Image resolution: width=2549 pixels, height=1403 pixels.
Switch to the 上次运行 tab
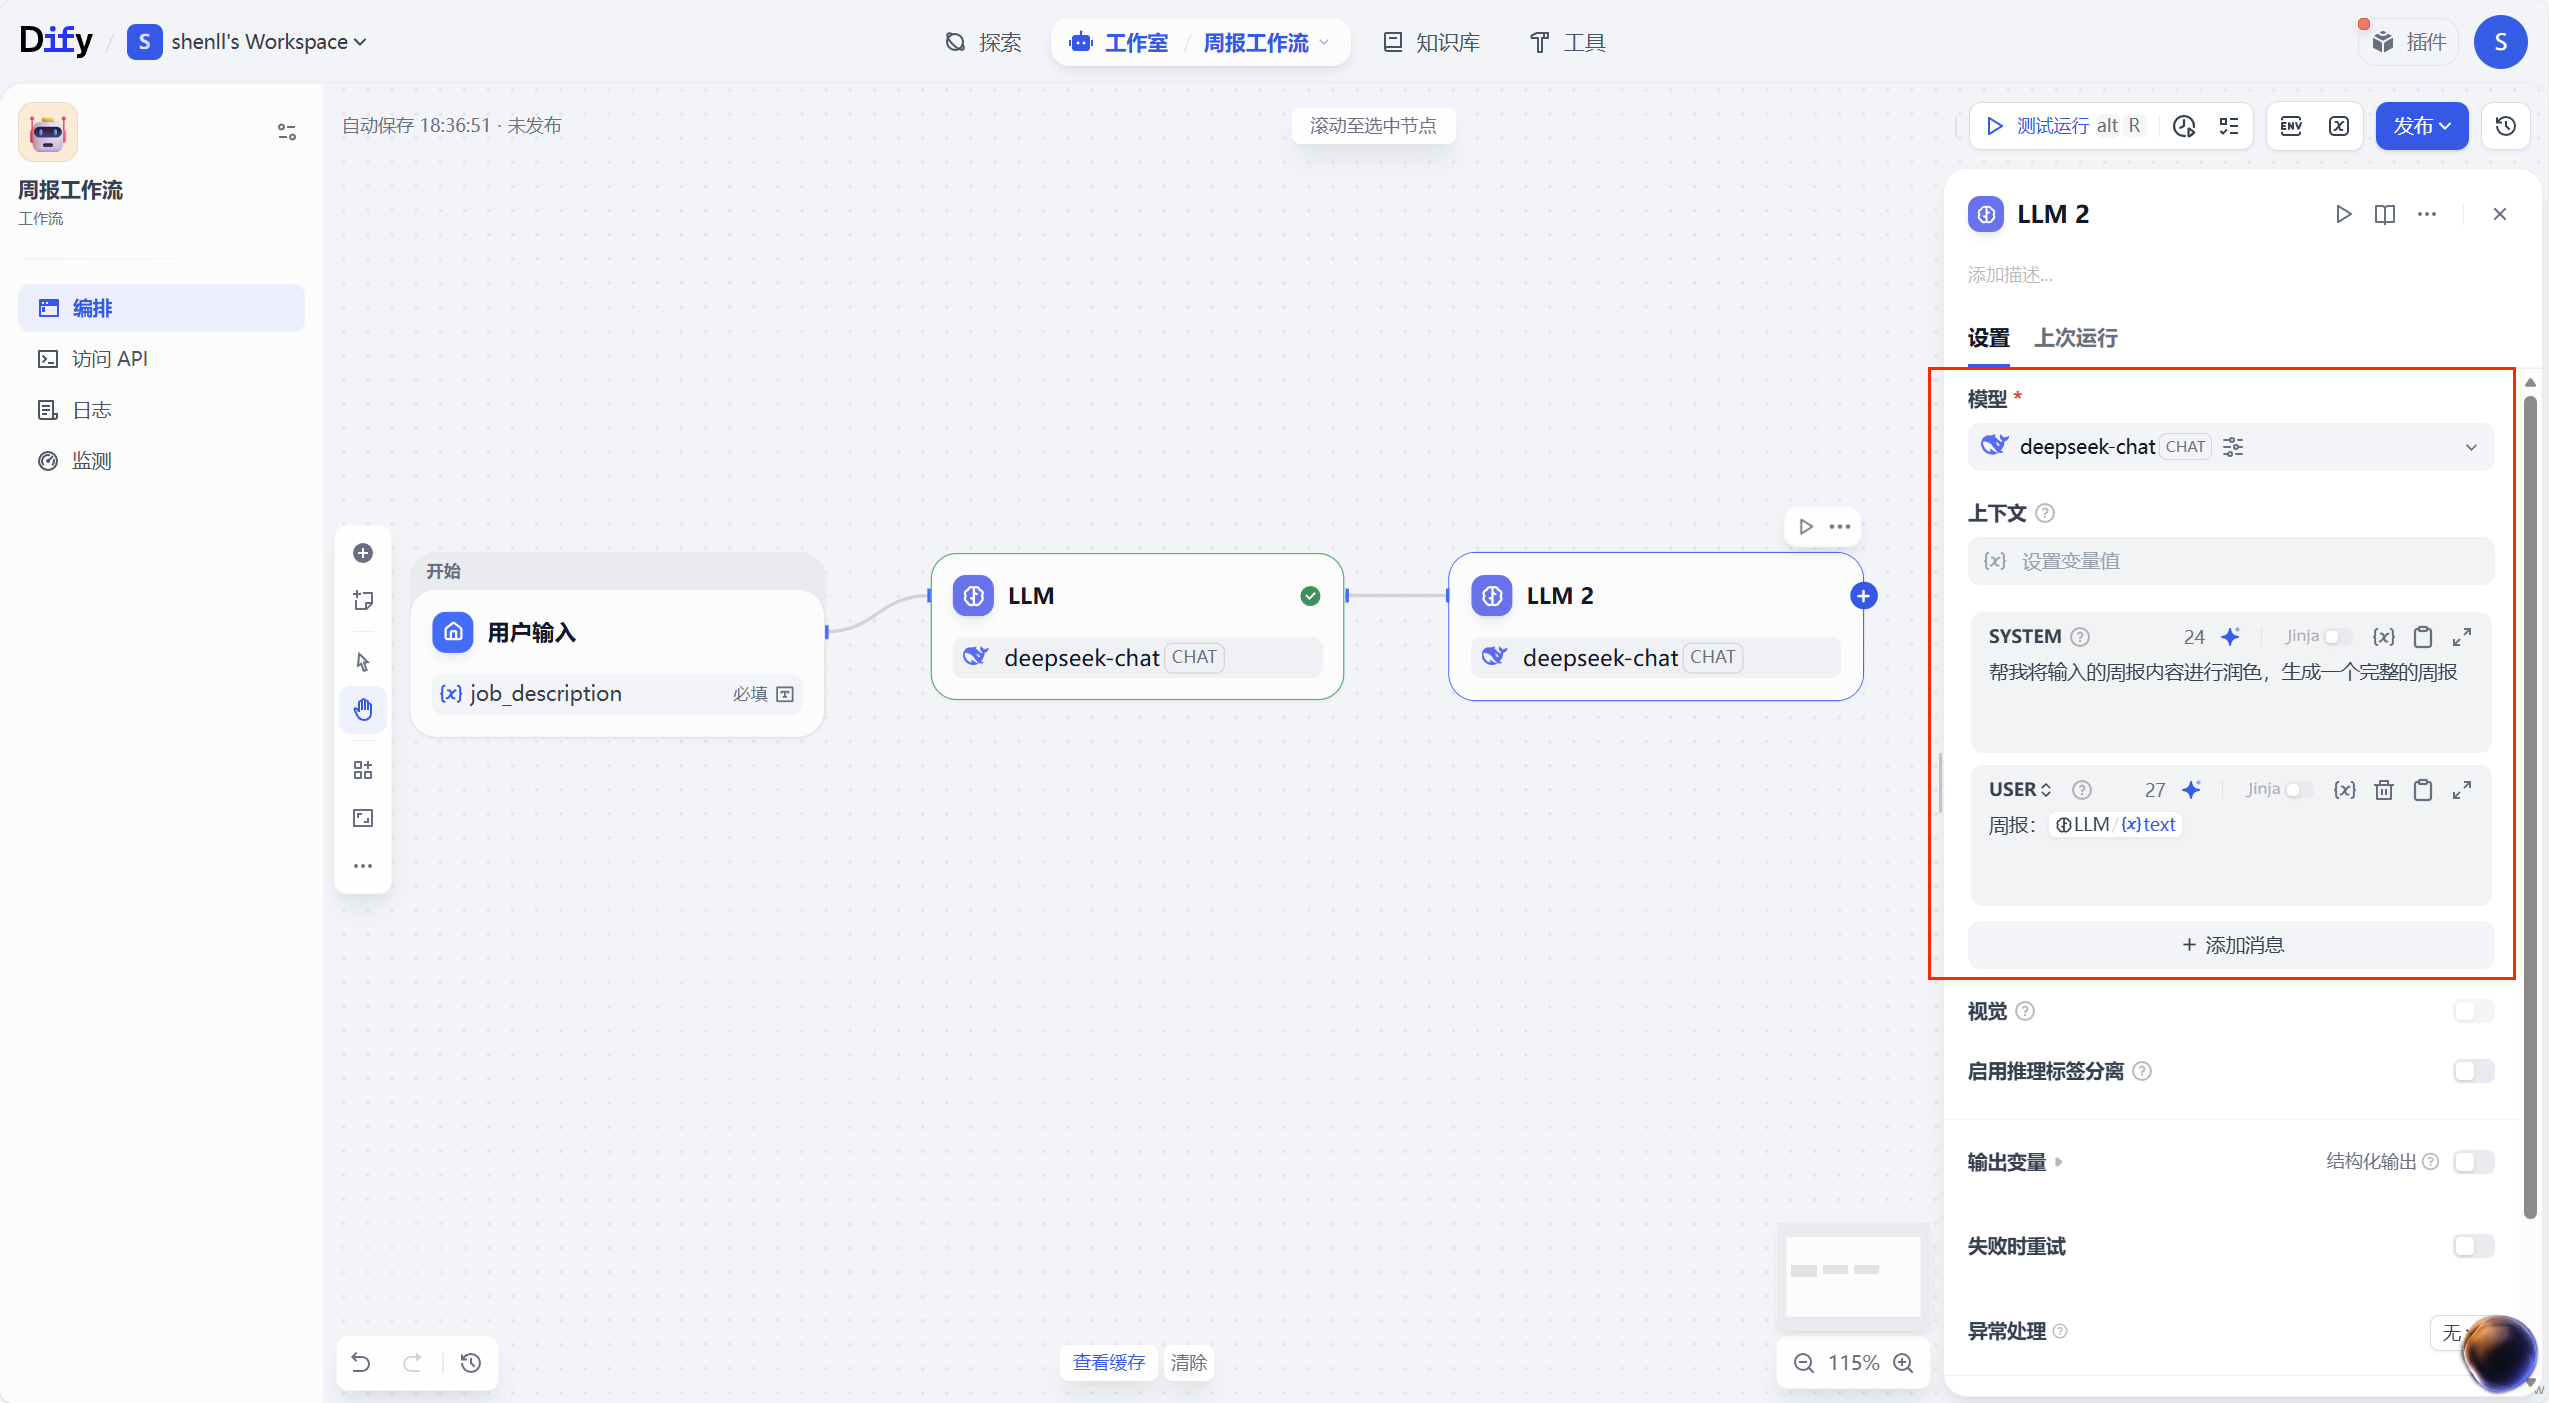(x=2076, y=338)
